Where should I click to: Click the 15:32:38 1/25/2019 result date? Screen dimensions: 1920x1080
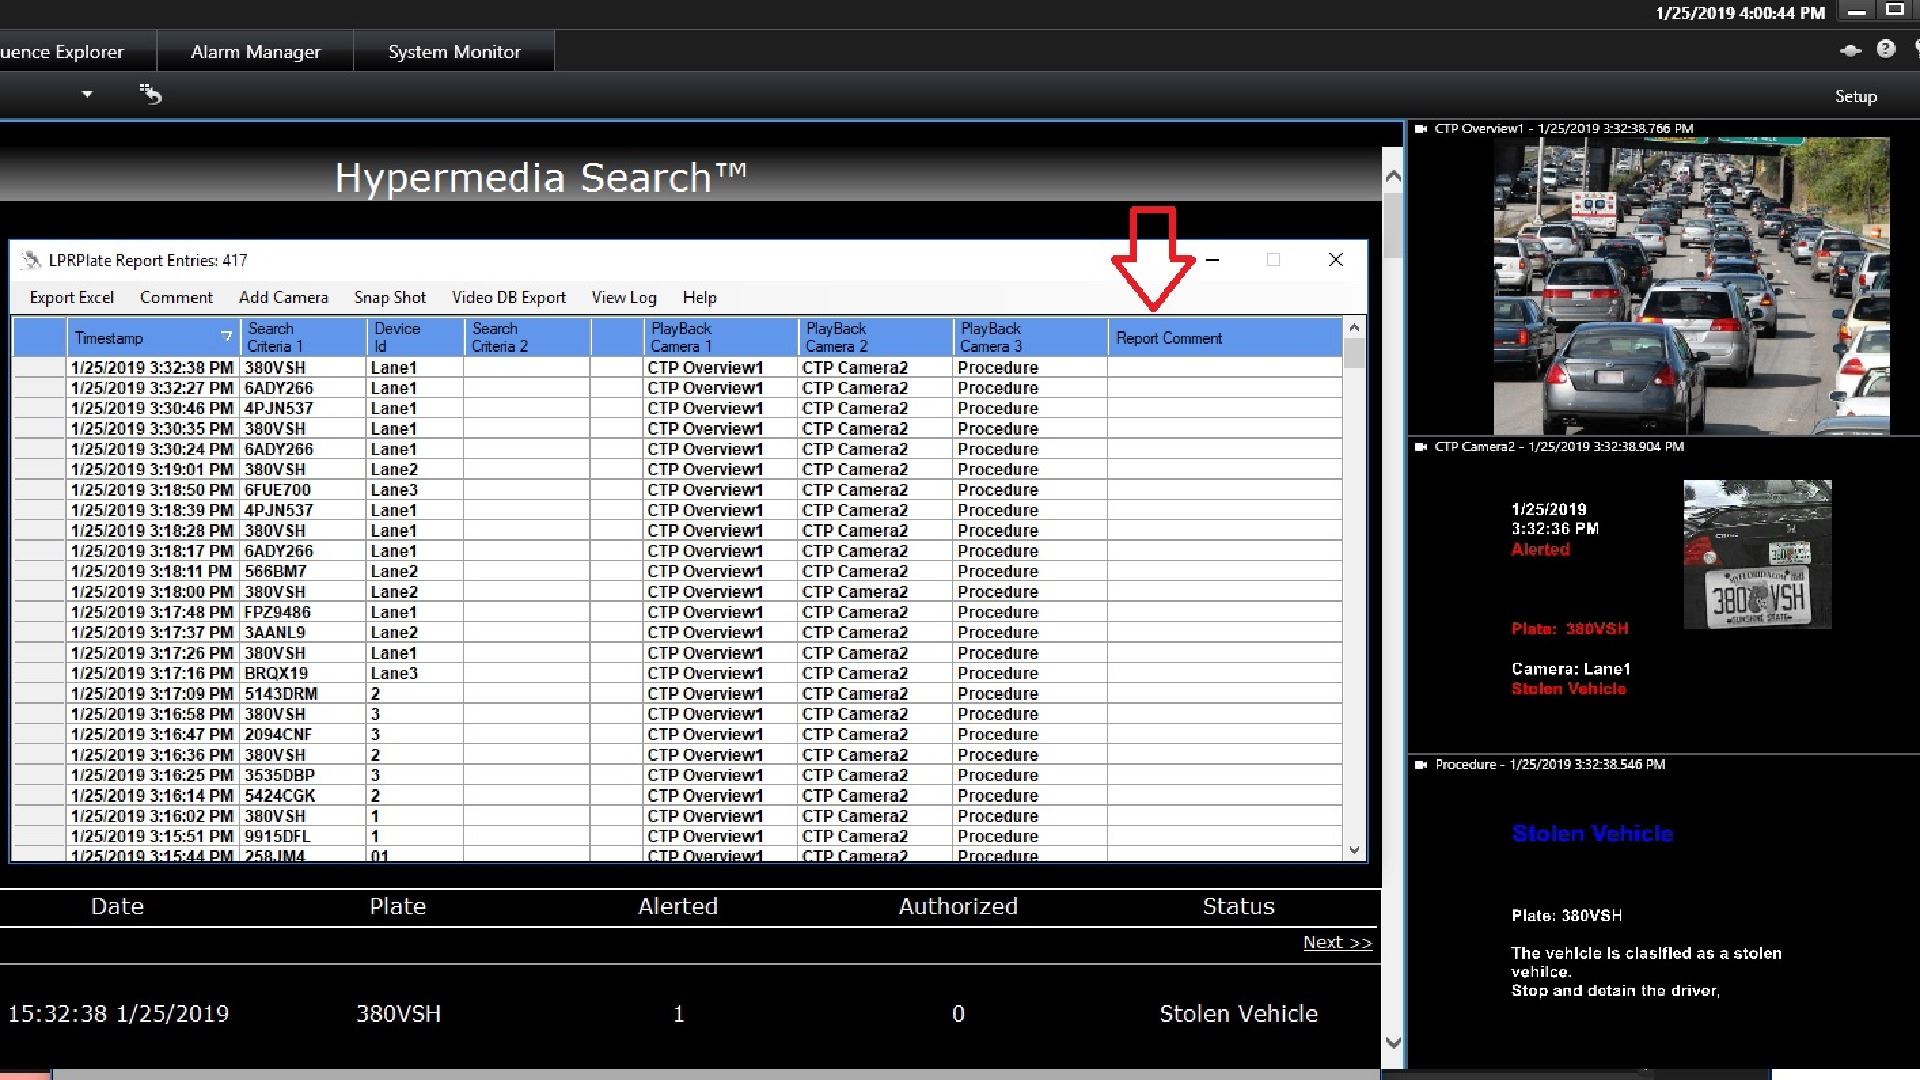tap(118, 1013)
